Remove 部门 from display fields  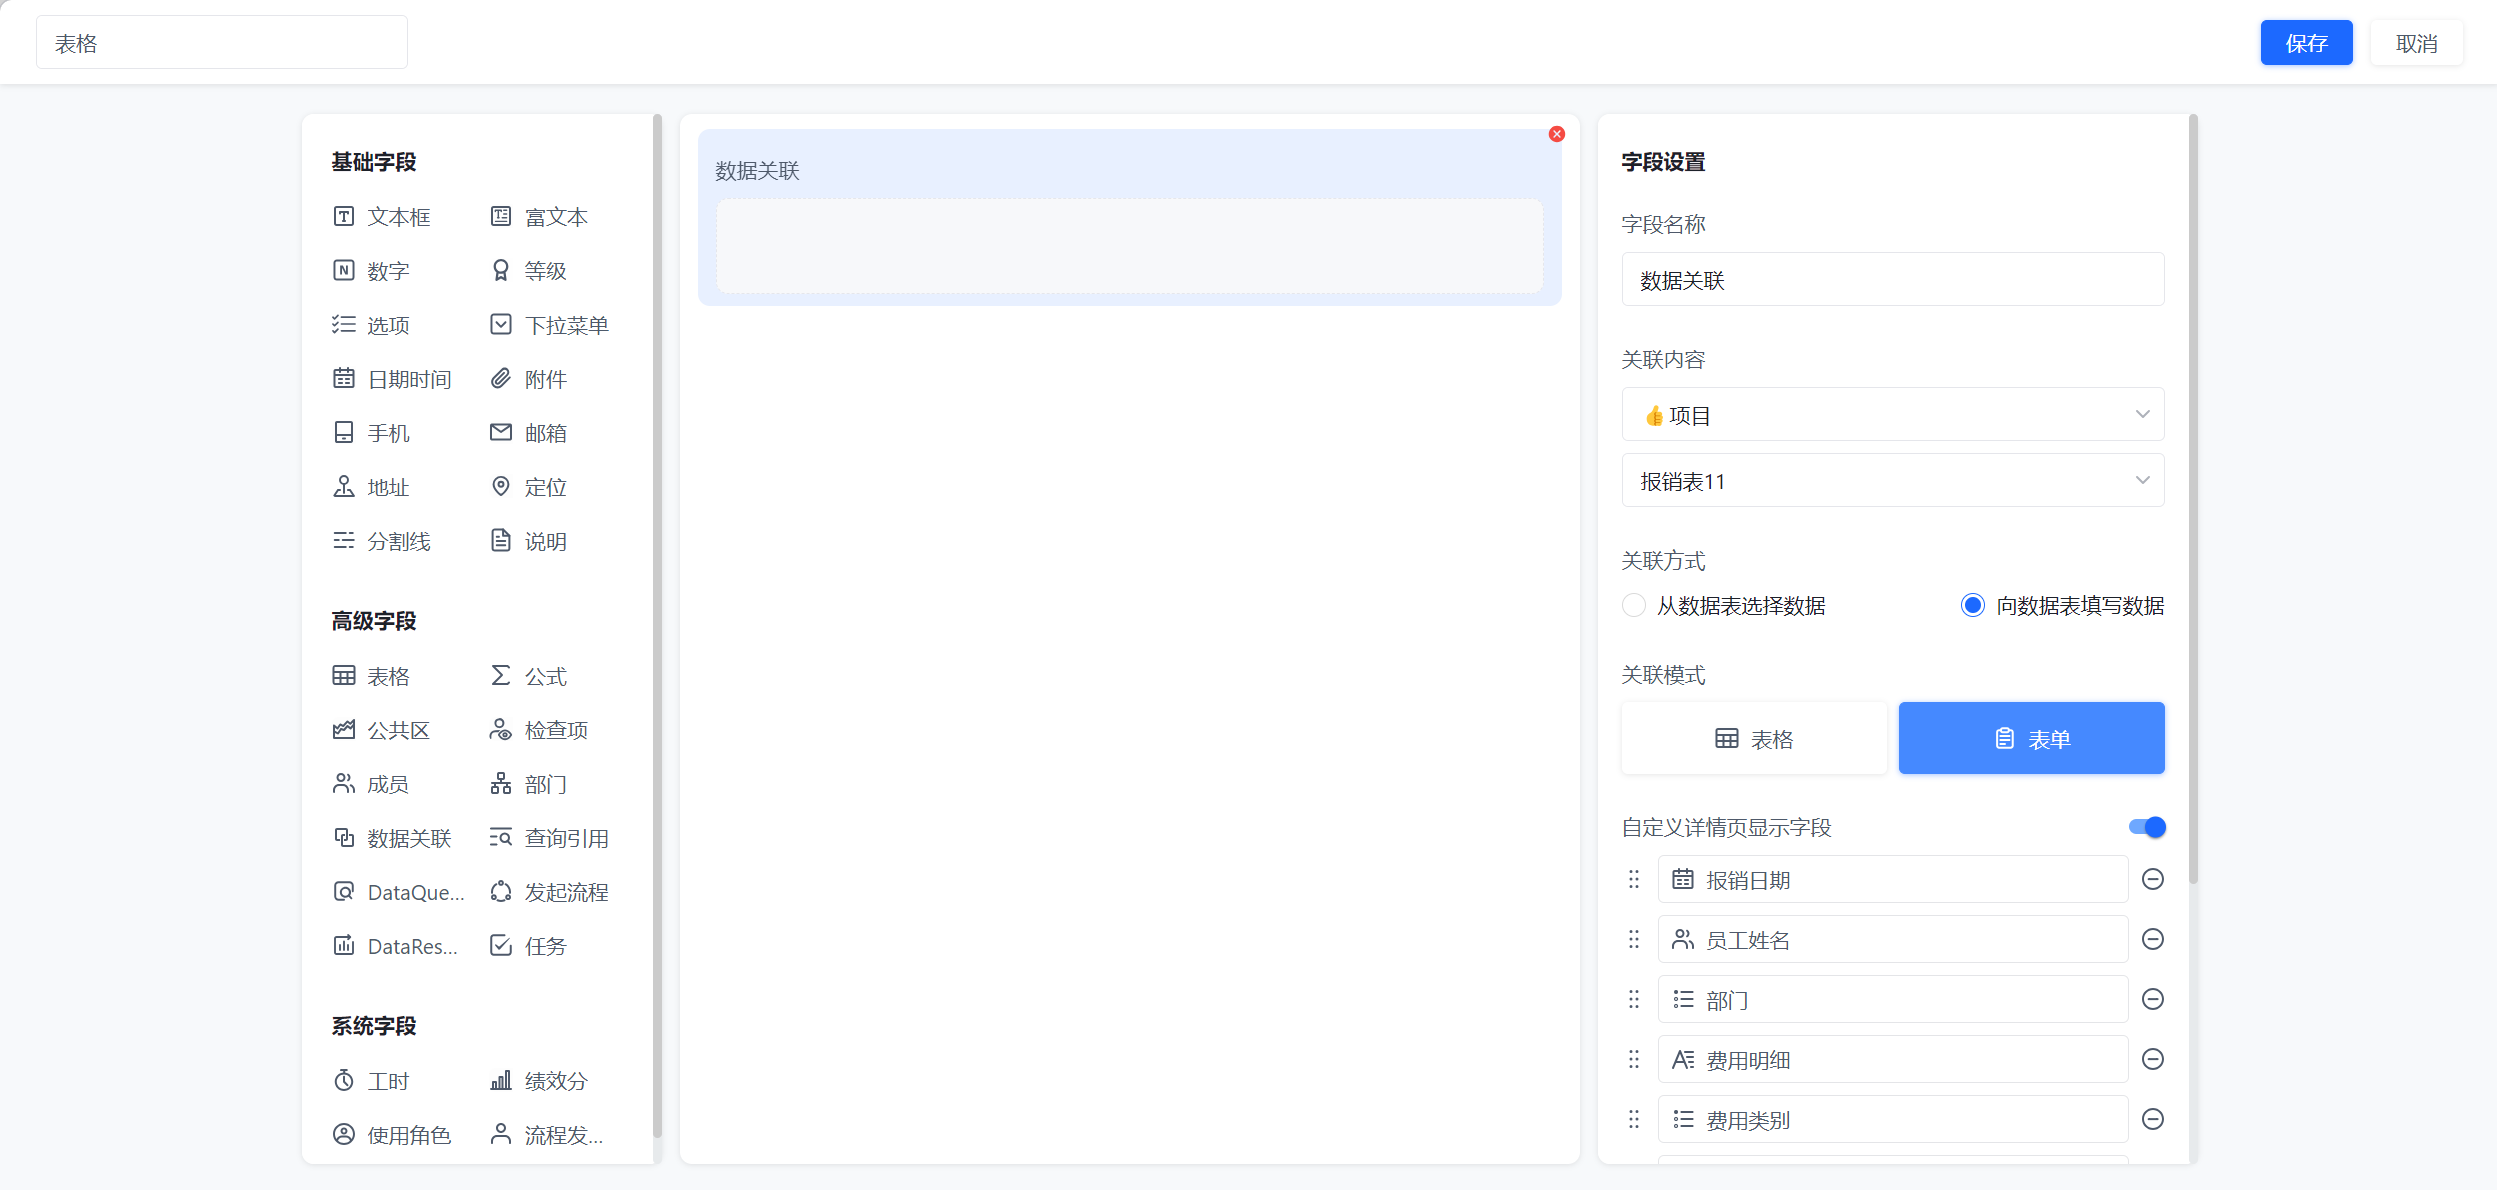coord(2153,999)
